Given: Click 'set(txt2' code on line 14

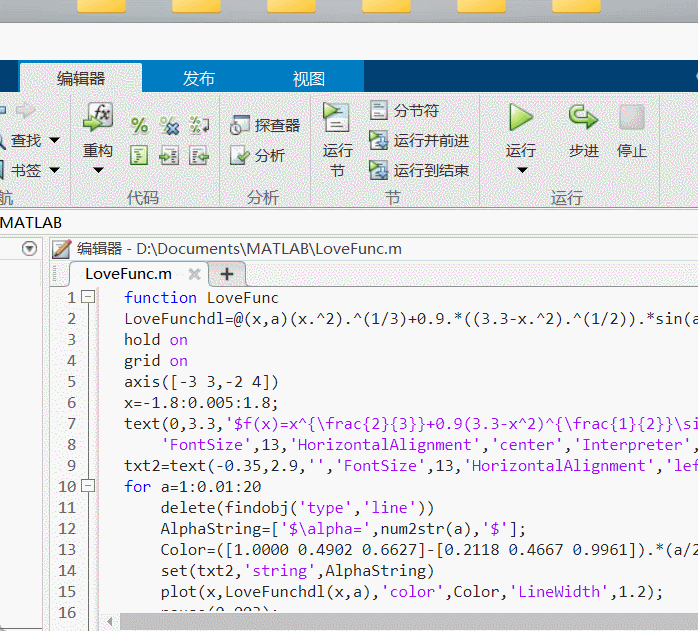Looking at the screenshot, I should [x=202, y=570].
